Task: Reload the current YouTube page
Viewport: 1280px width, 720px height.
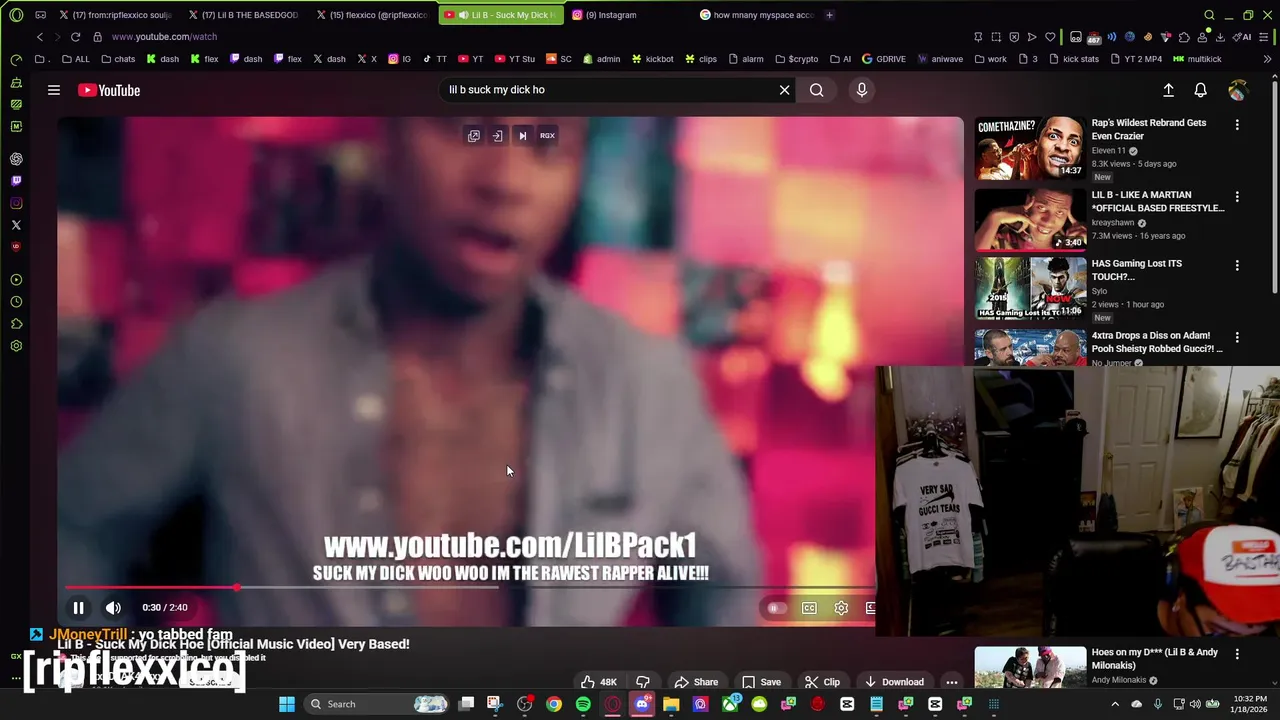Action: point(75,37)
